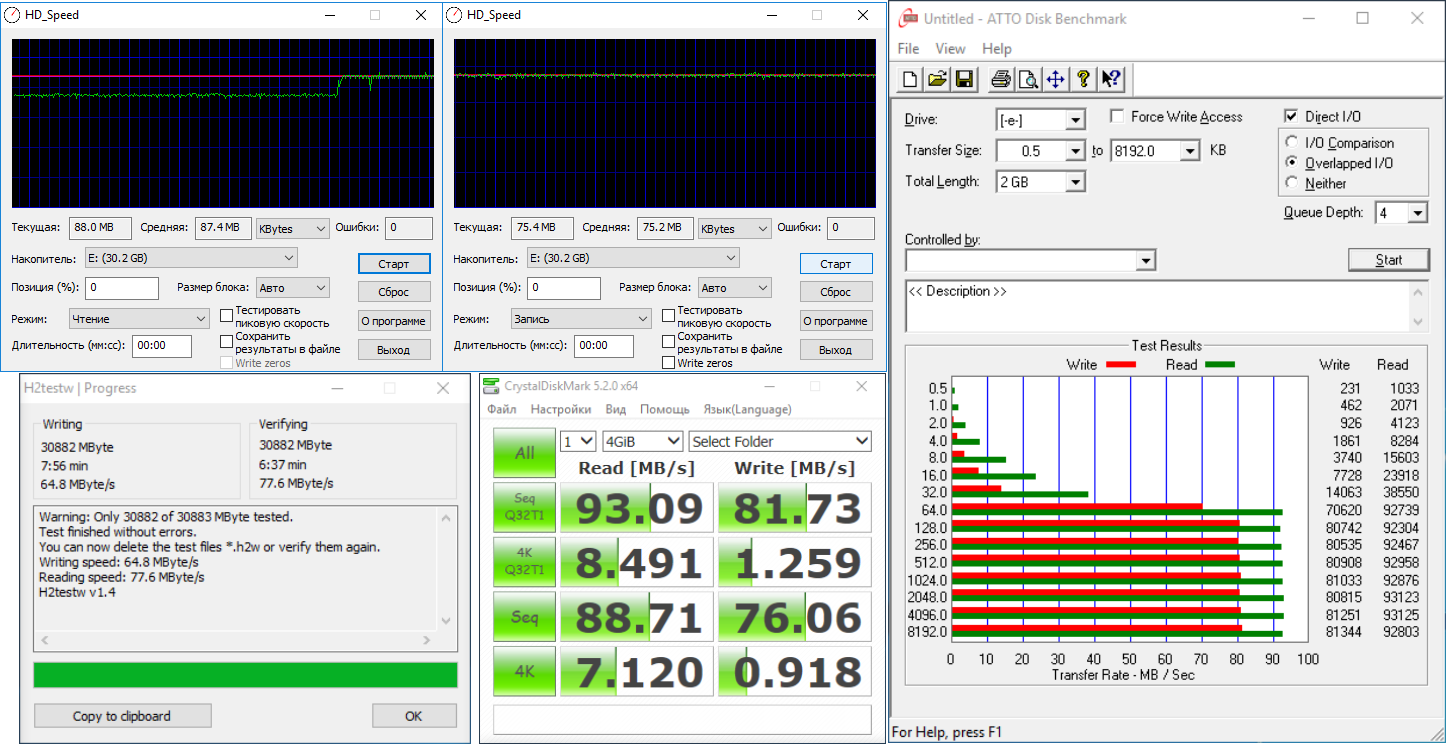Screen dimensions: 1446x744
Task: Expand the Total Length dropdown
Action: (x=1075, y=182)
